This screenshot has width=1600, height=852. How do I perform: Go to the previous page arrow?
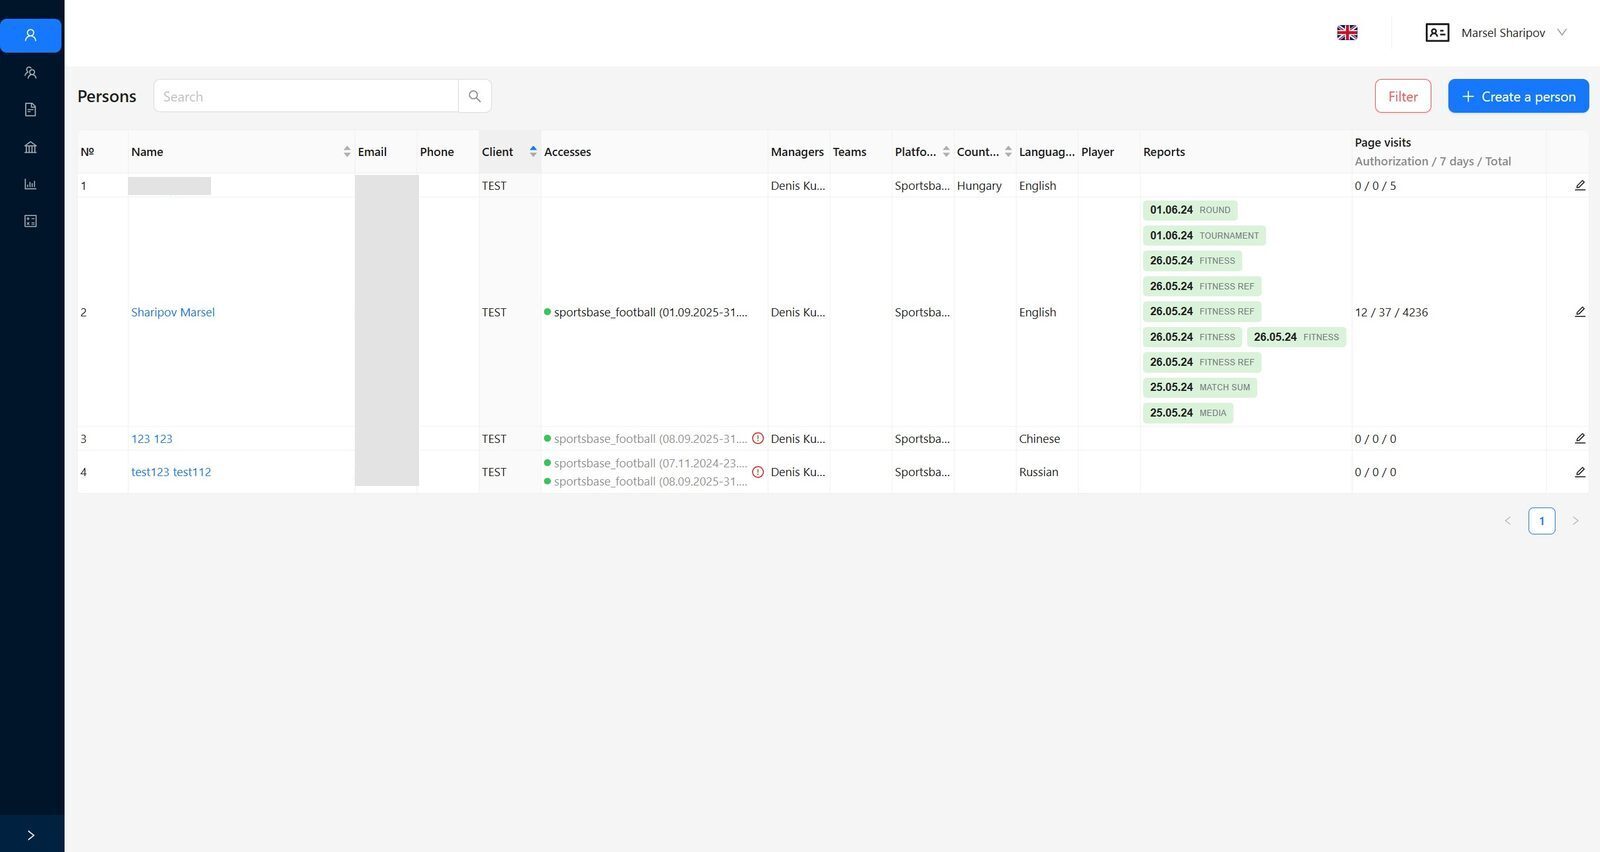(x=1508, y=521)
